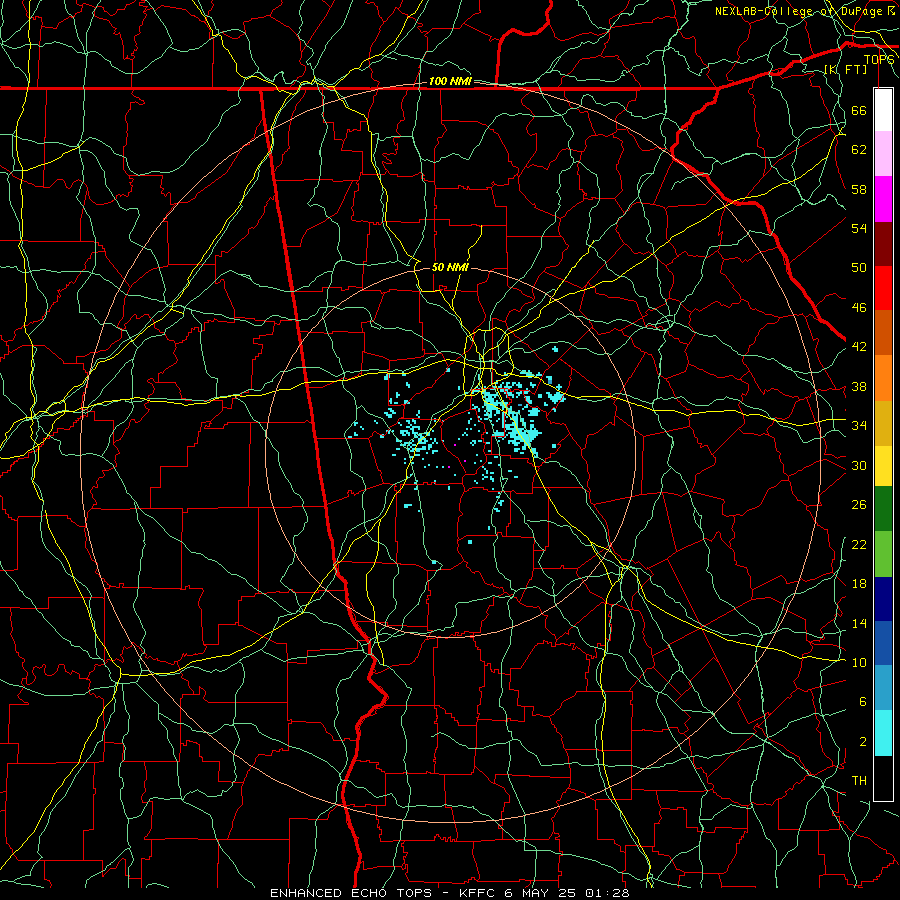This screenshot has height=900, width=900.
Task: Click the 26 legend value
Action: 859,505
